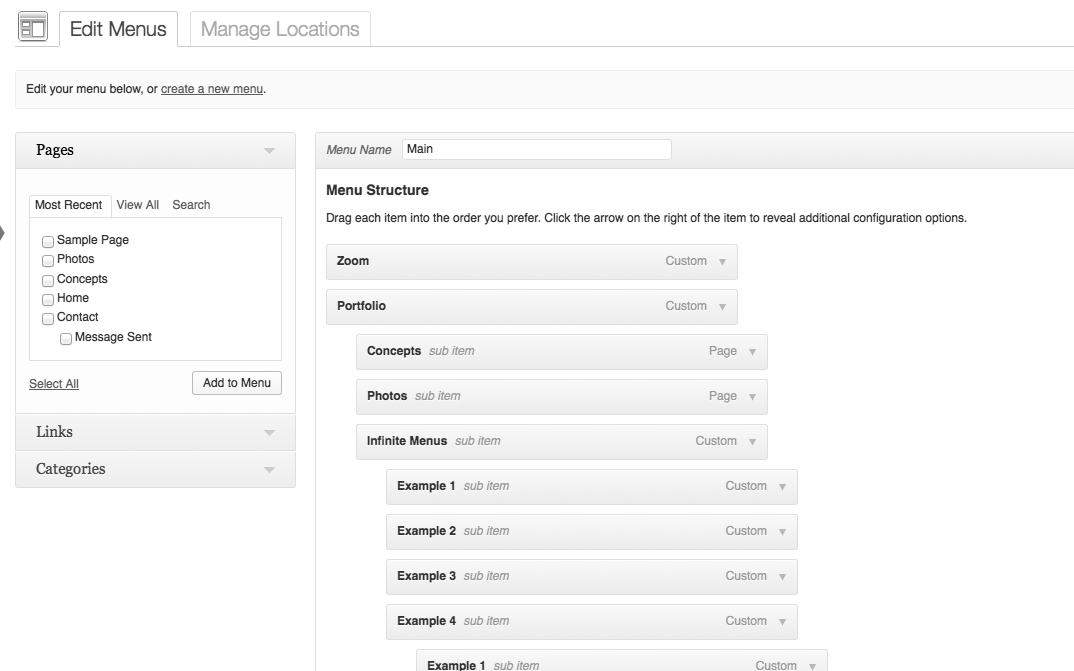Expand the Example 3 sub item arrow

point(782,577)
